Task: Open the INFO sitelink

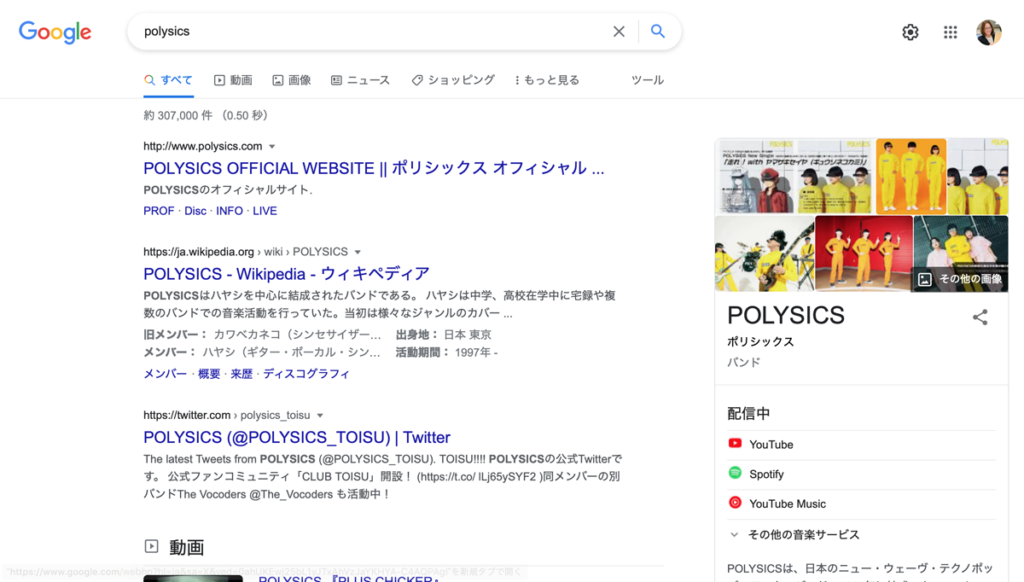Action: click(x=229, y=211)
